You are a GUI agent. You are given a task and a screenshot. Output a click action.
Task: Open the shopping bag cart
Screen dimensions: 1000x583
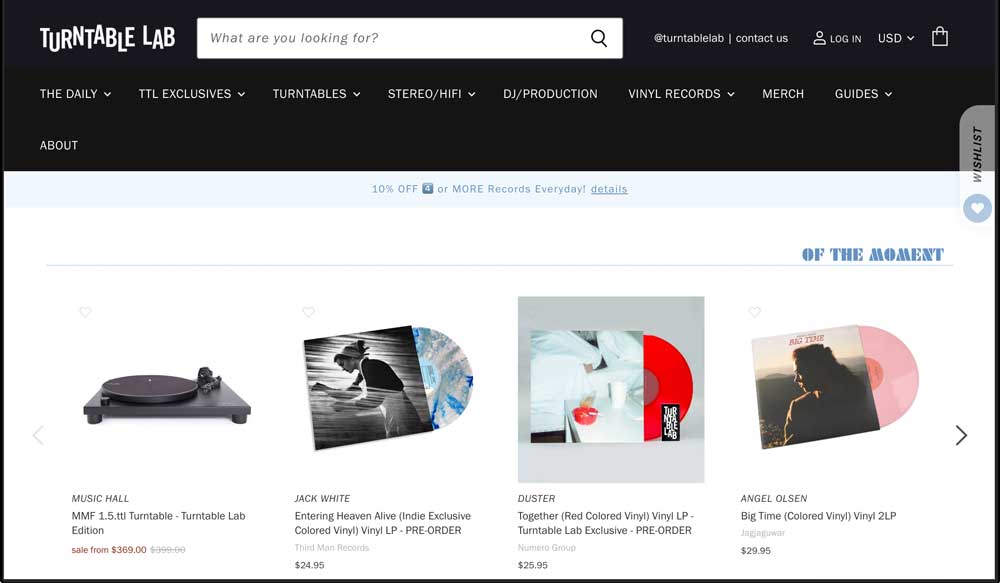click(939, 38)
